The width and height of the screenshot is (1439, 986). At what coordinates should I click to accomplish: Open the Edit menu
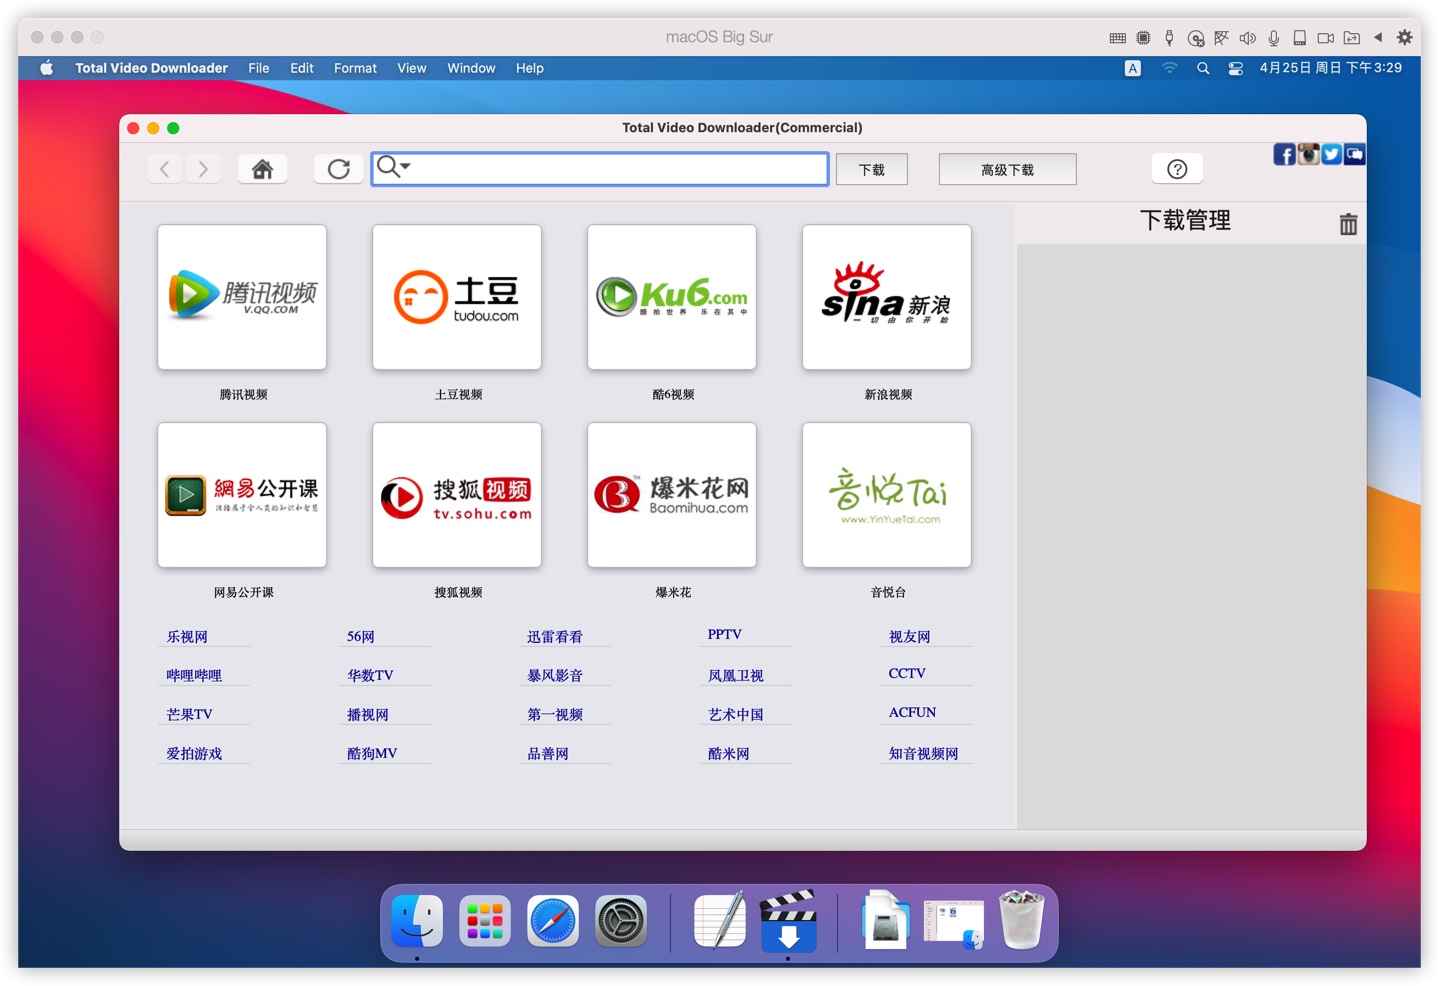pos(302,68)
